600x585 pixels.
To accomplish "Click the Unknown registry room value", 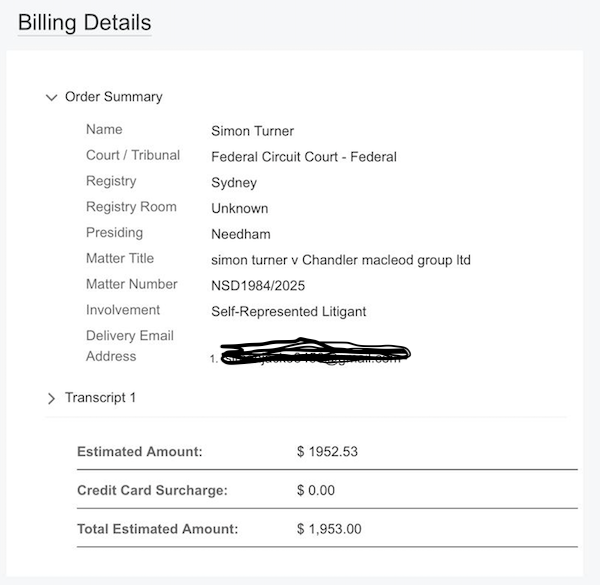I will tap(239, 209).
